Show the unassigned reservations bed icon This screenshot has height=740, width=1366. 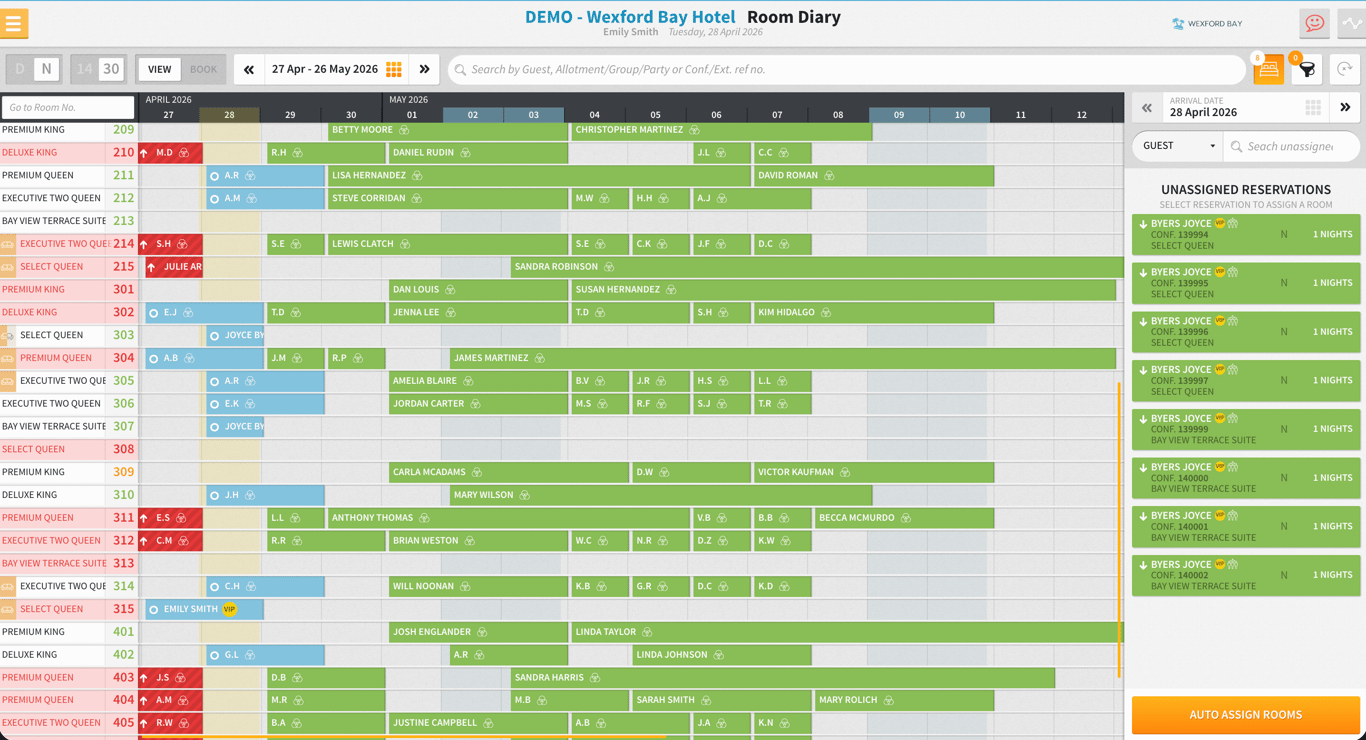(x=1268, y=70)
